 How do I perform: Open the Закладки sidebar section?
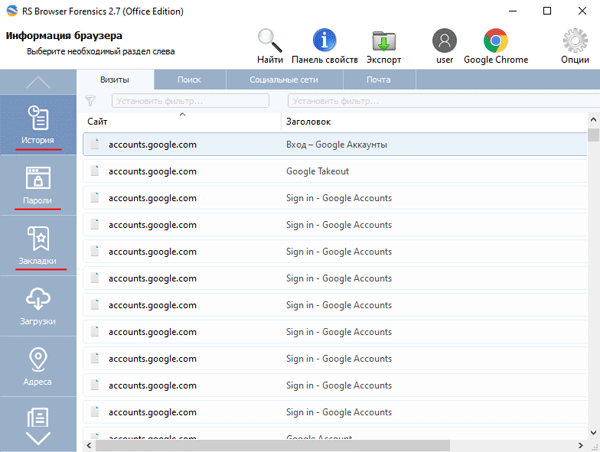tap(38, 246)
